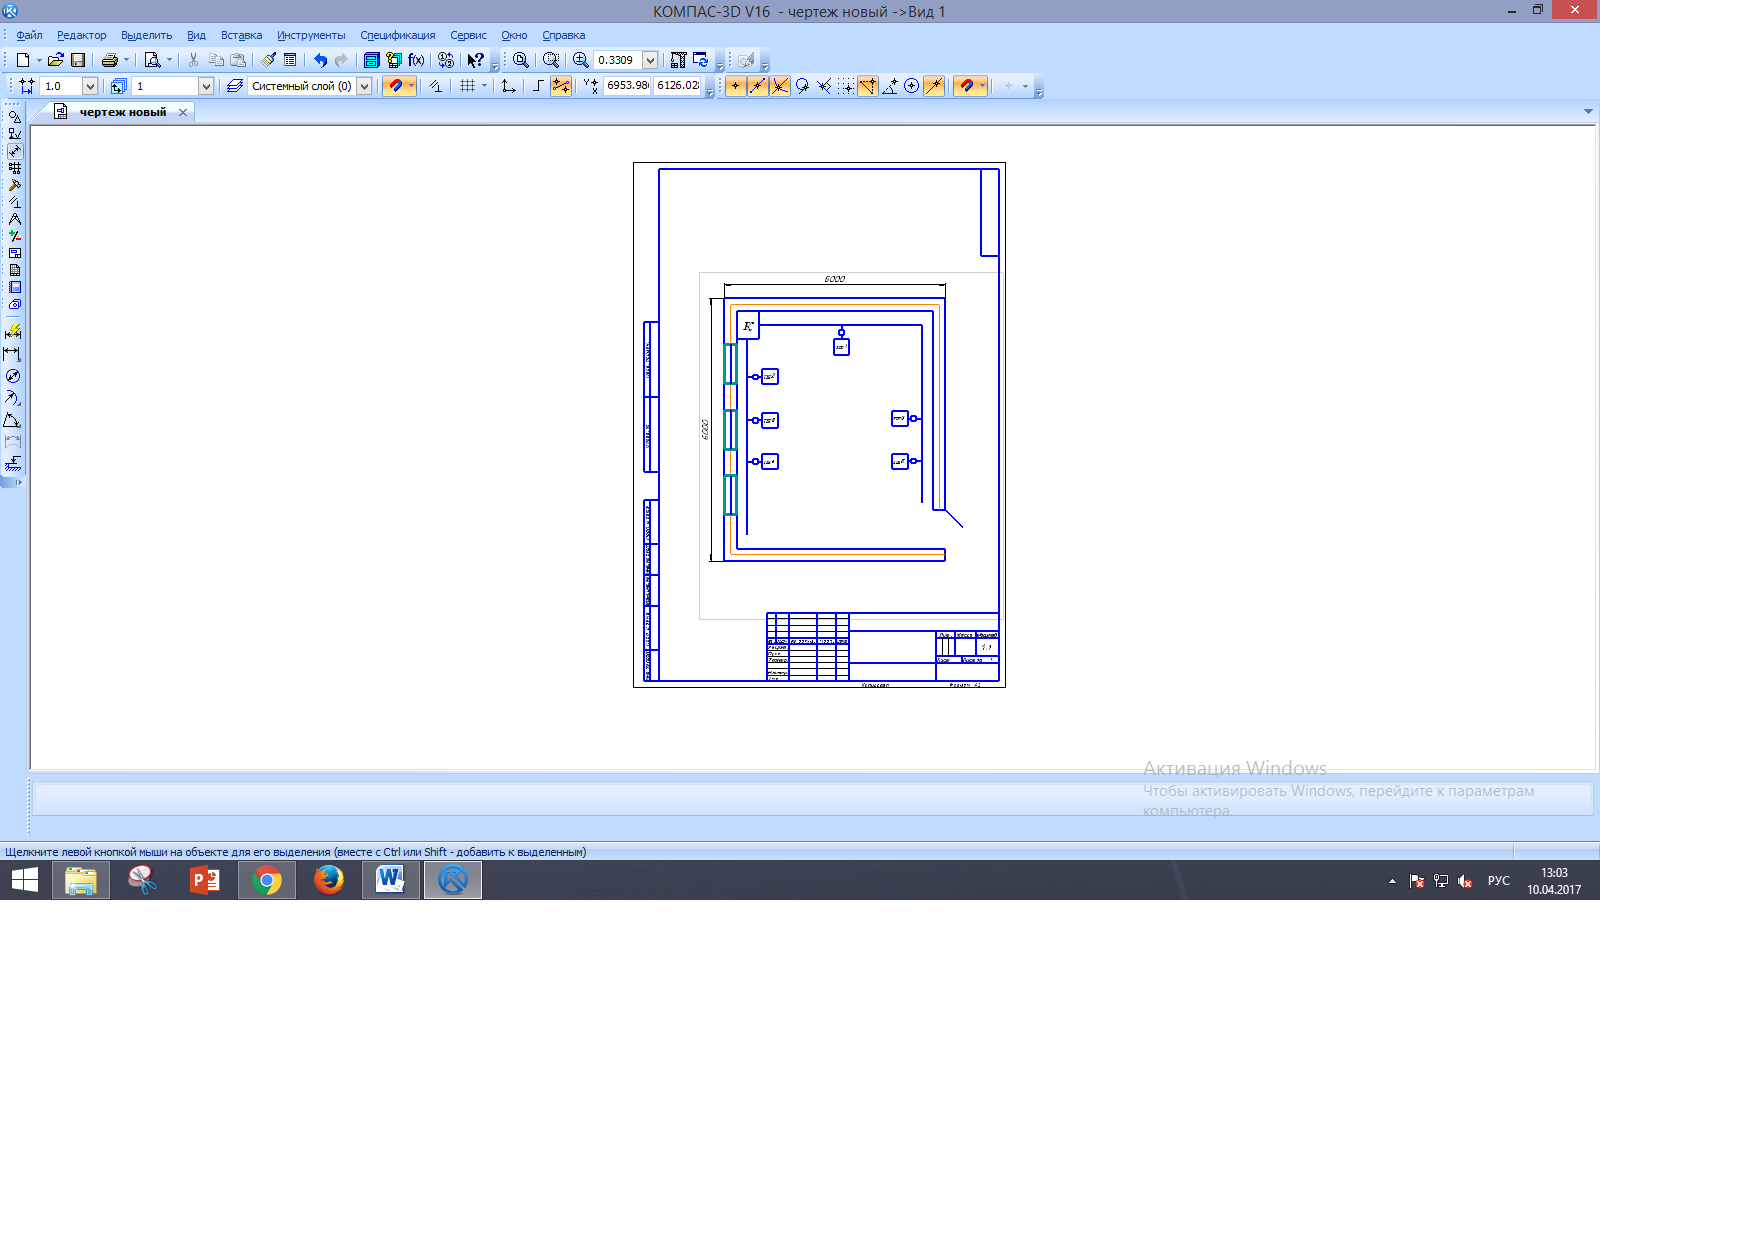This screenshot has height=1256, width=1738.
Task: Click the X coordinate input field
Action: 627,86
